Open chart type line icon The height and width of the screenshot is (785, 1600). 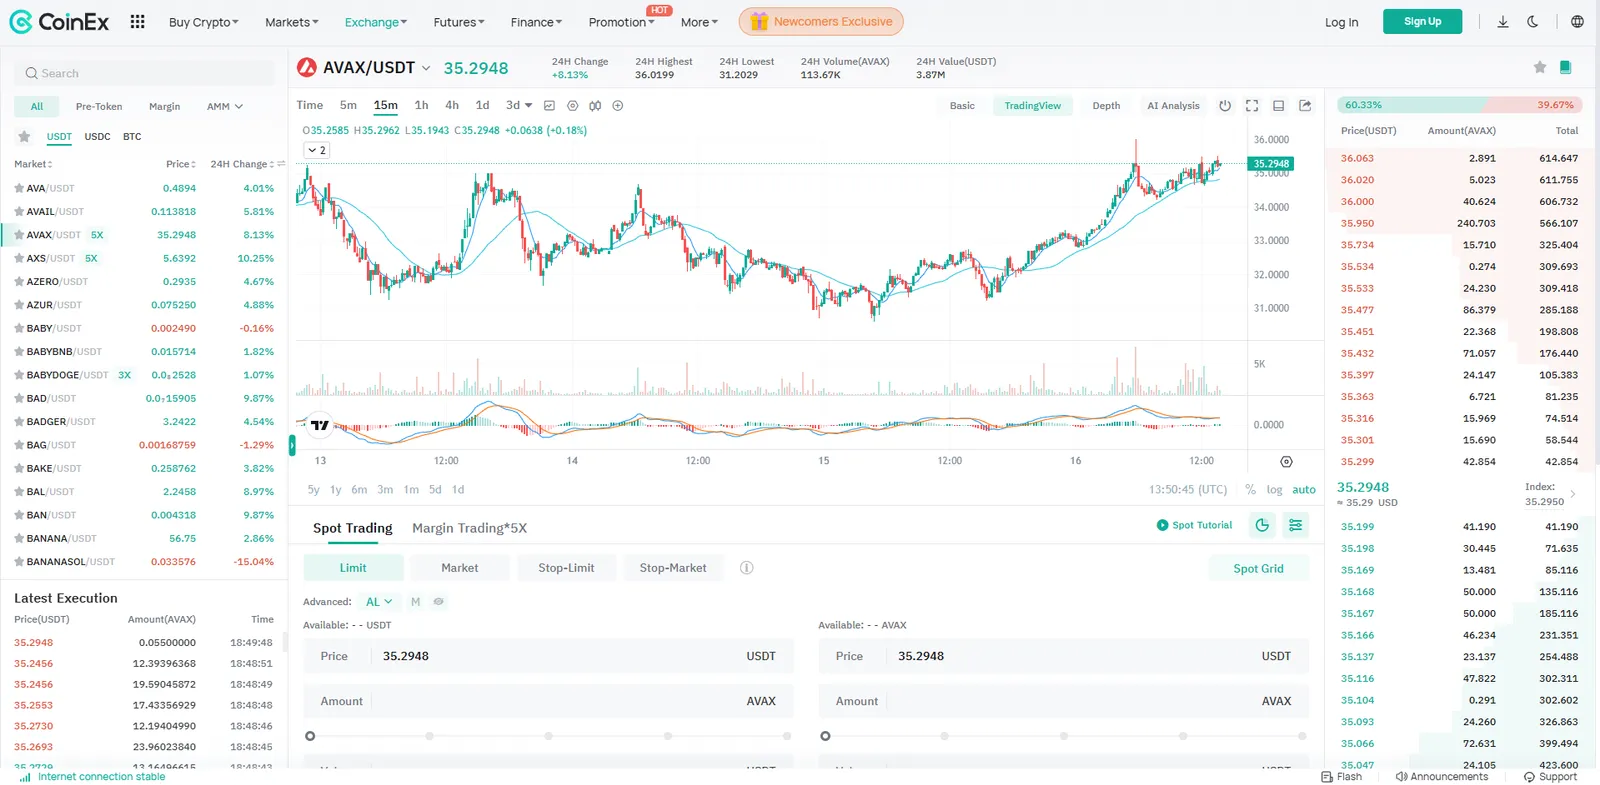549,105
